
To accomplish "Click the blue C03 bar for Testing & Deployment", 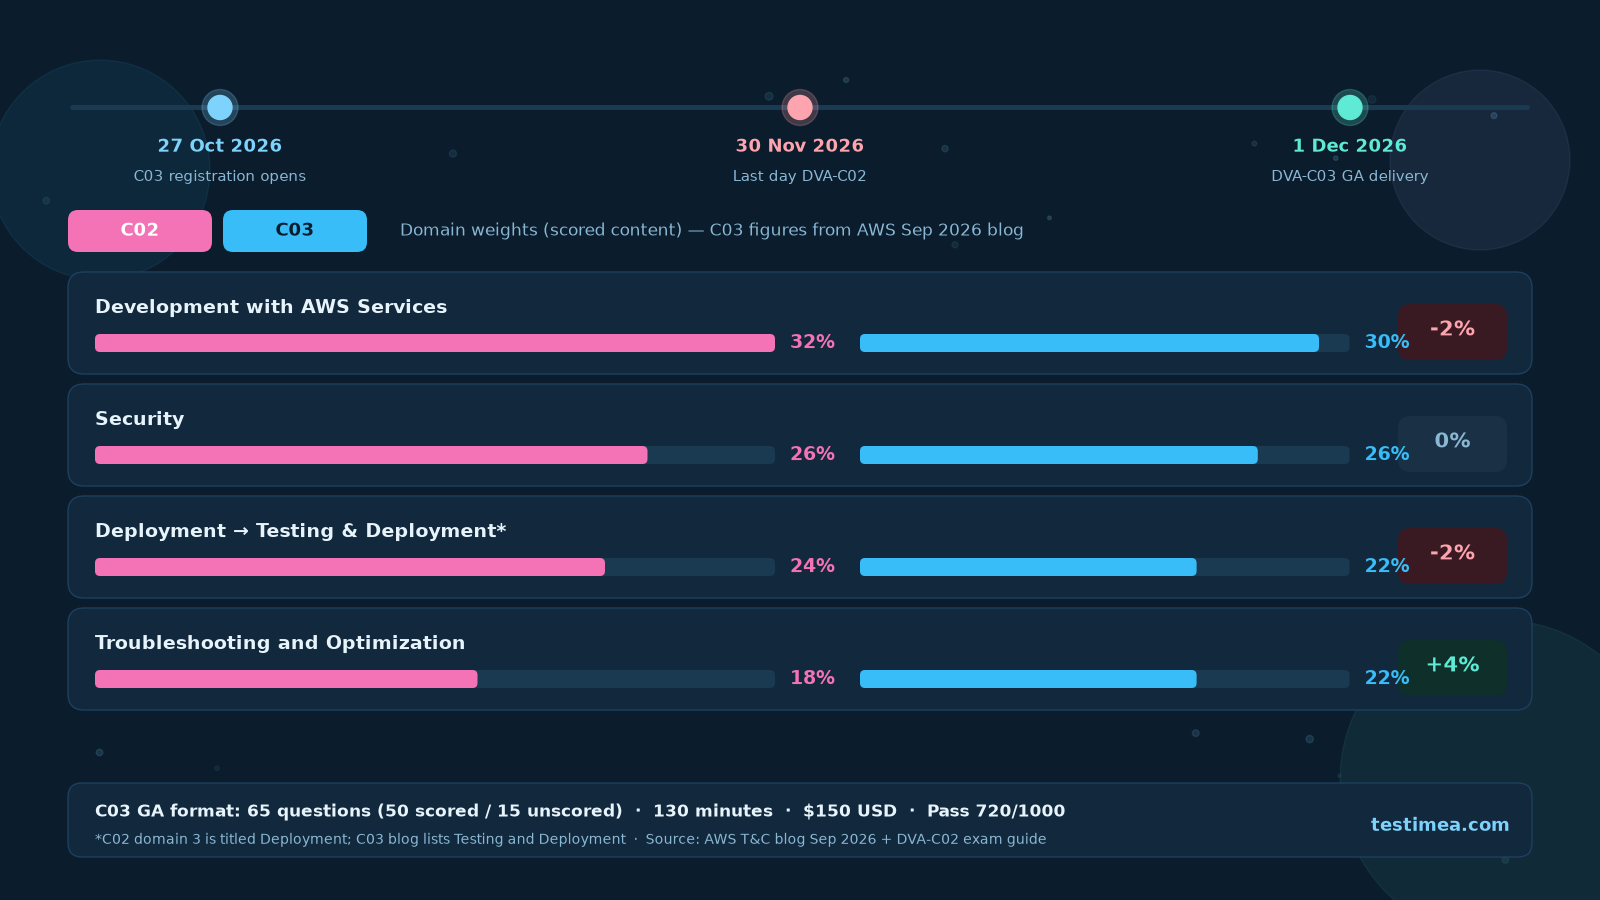I will [1028, 567].
